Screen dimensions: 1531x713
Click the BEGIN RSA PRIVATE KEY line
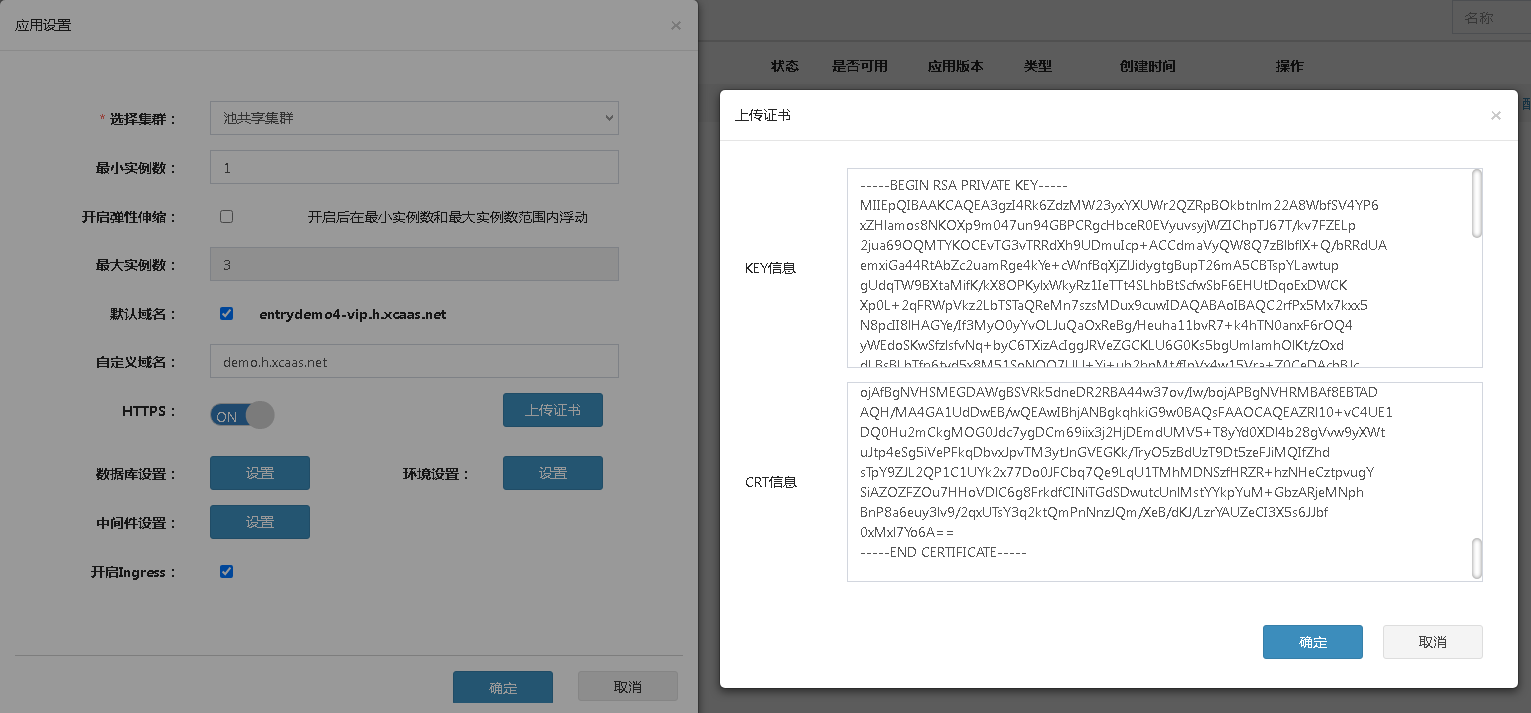coord(964,185)
